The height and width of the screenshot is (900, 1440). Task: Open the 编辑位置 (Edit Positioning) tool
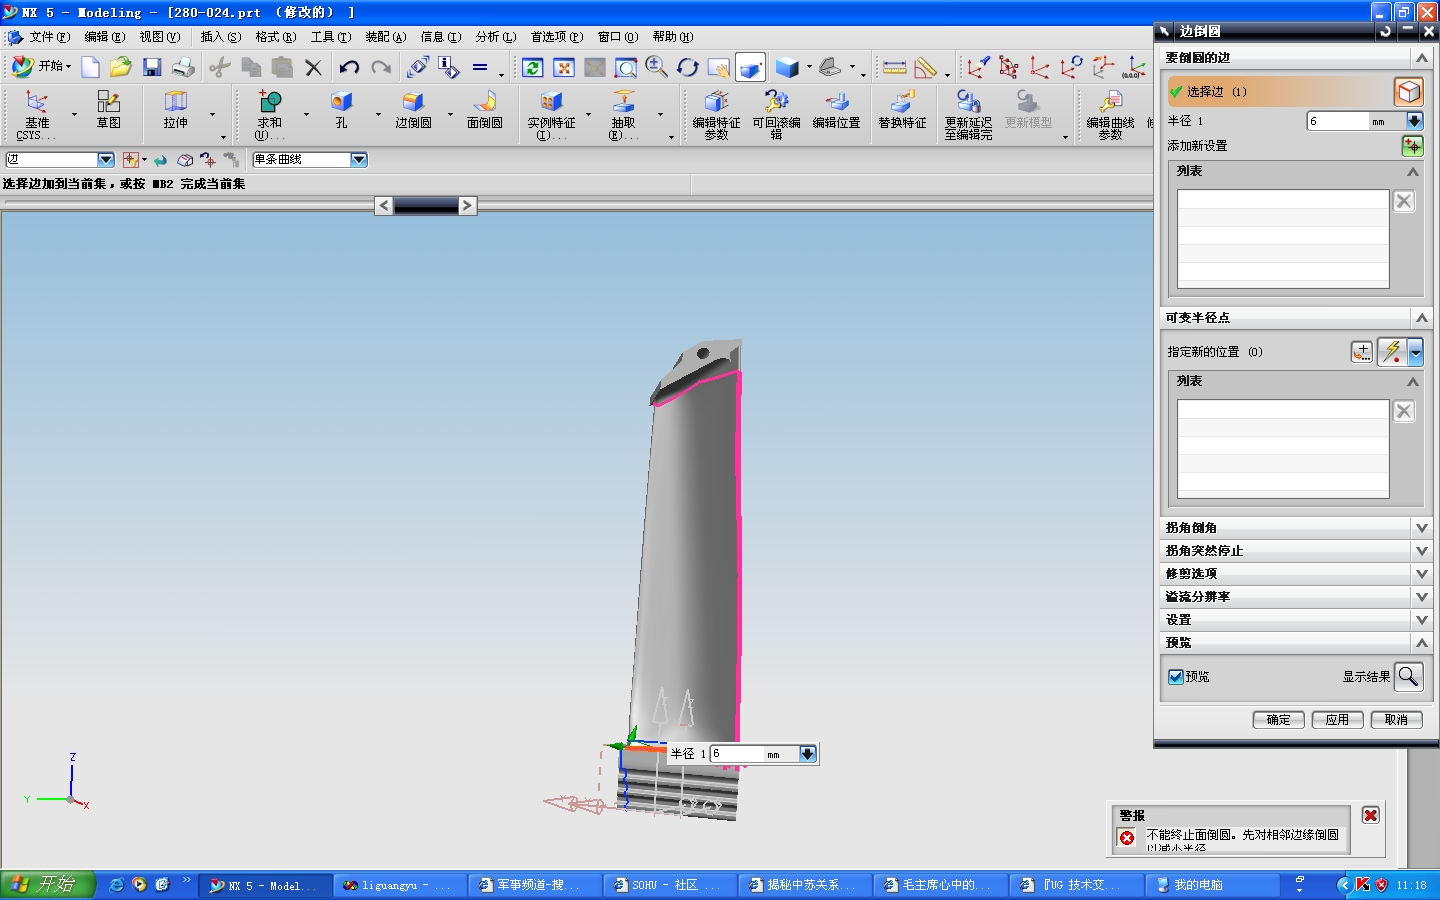click(x=837, y=110)
